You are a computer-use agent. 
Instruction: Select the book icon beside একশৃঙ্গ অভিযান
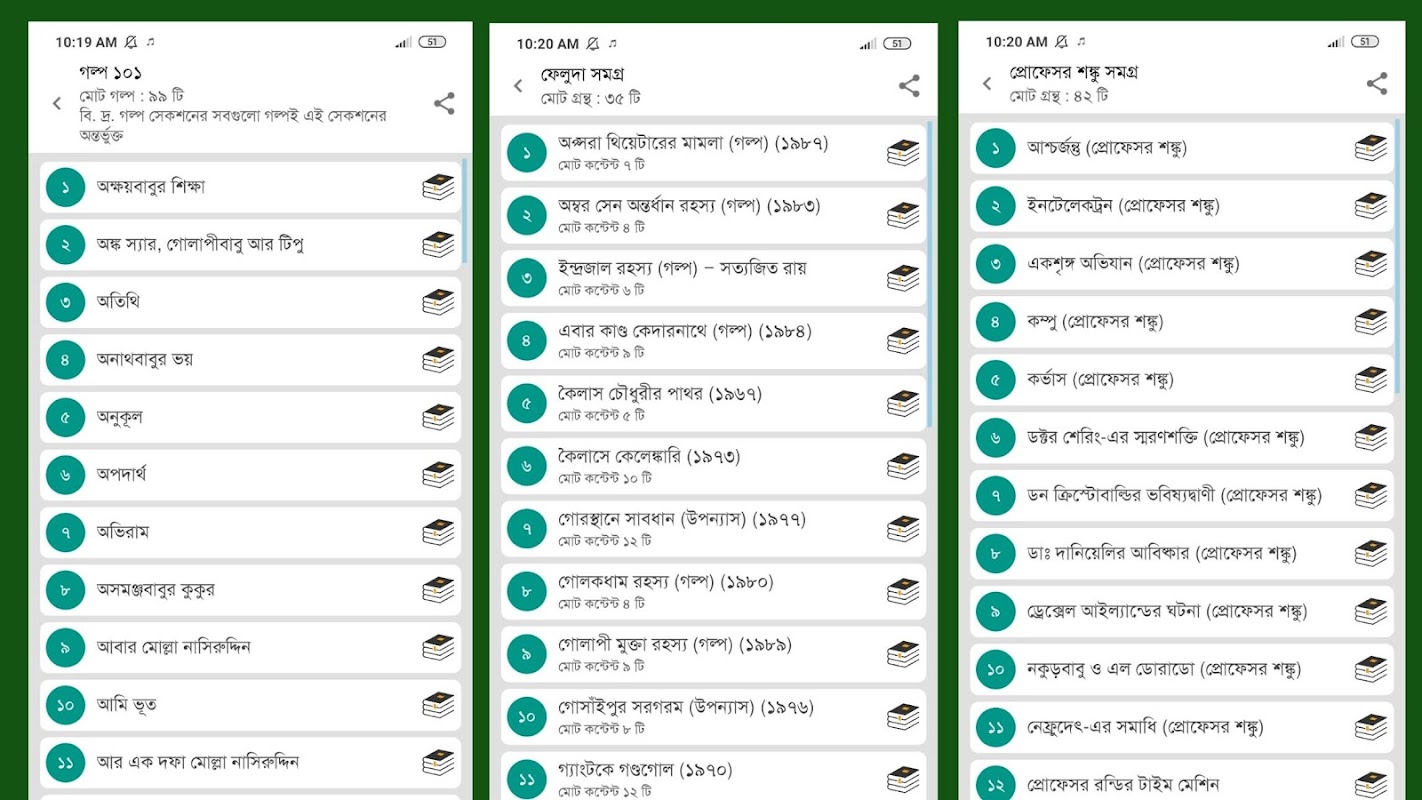coord(1371,264)
